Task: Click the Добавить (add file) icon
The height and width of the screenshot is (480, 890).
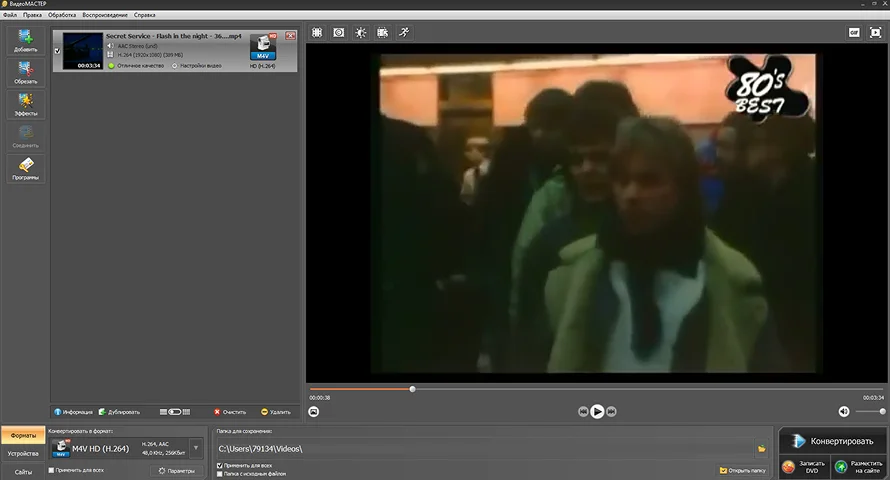Action: (25, 40)
